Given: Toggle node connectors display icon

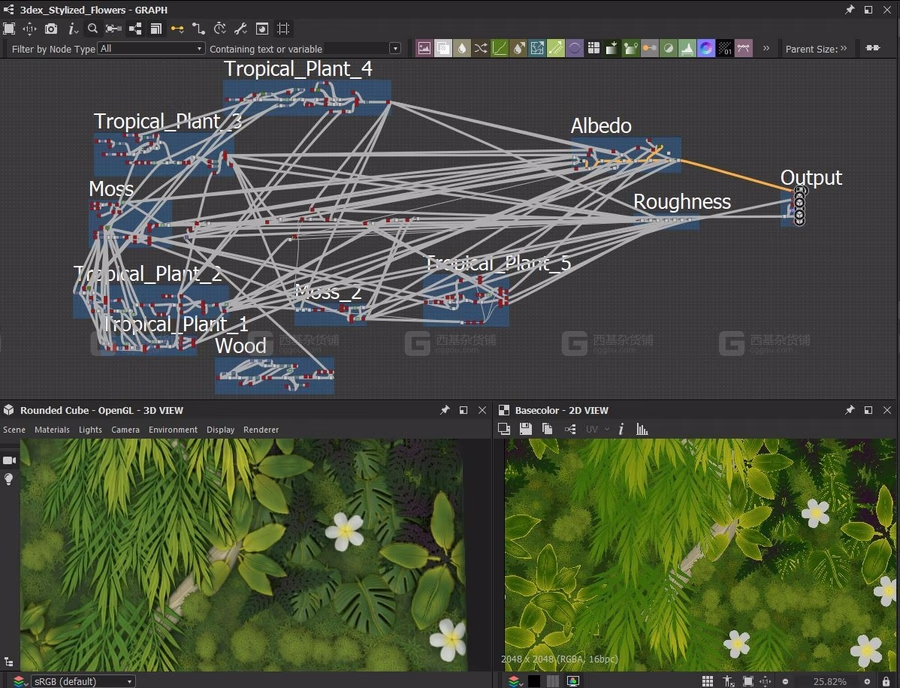Looking at the screenshot, I should tap(113, 29).
